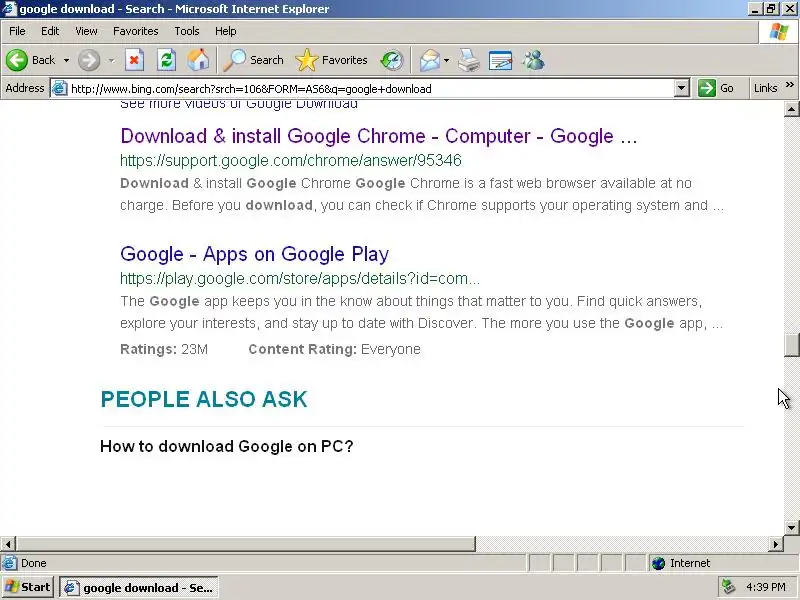Click the status bar page icon

[9, 563]
